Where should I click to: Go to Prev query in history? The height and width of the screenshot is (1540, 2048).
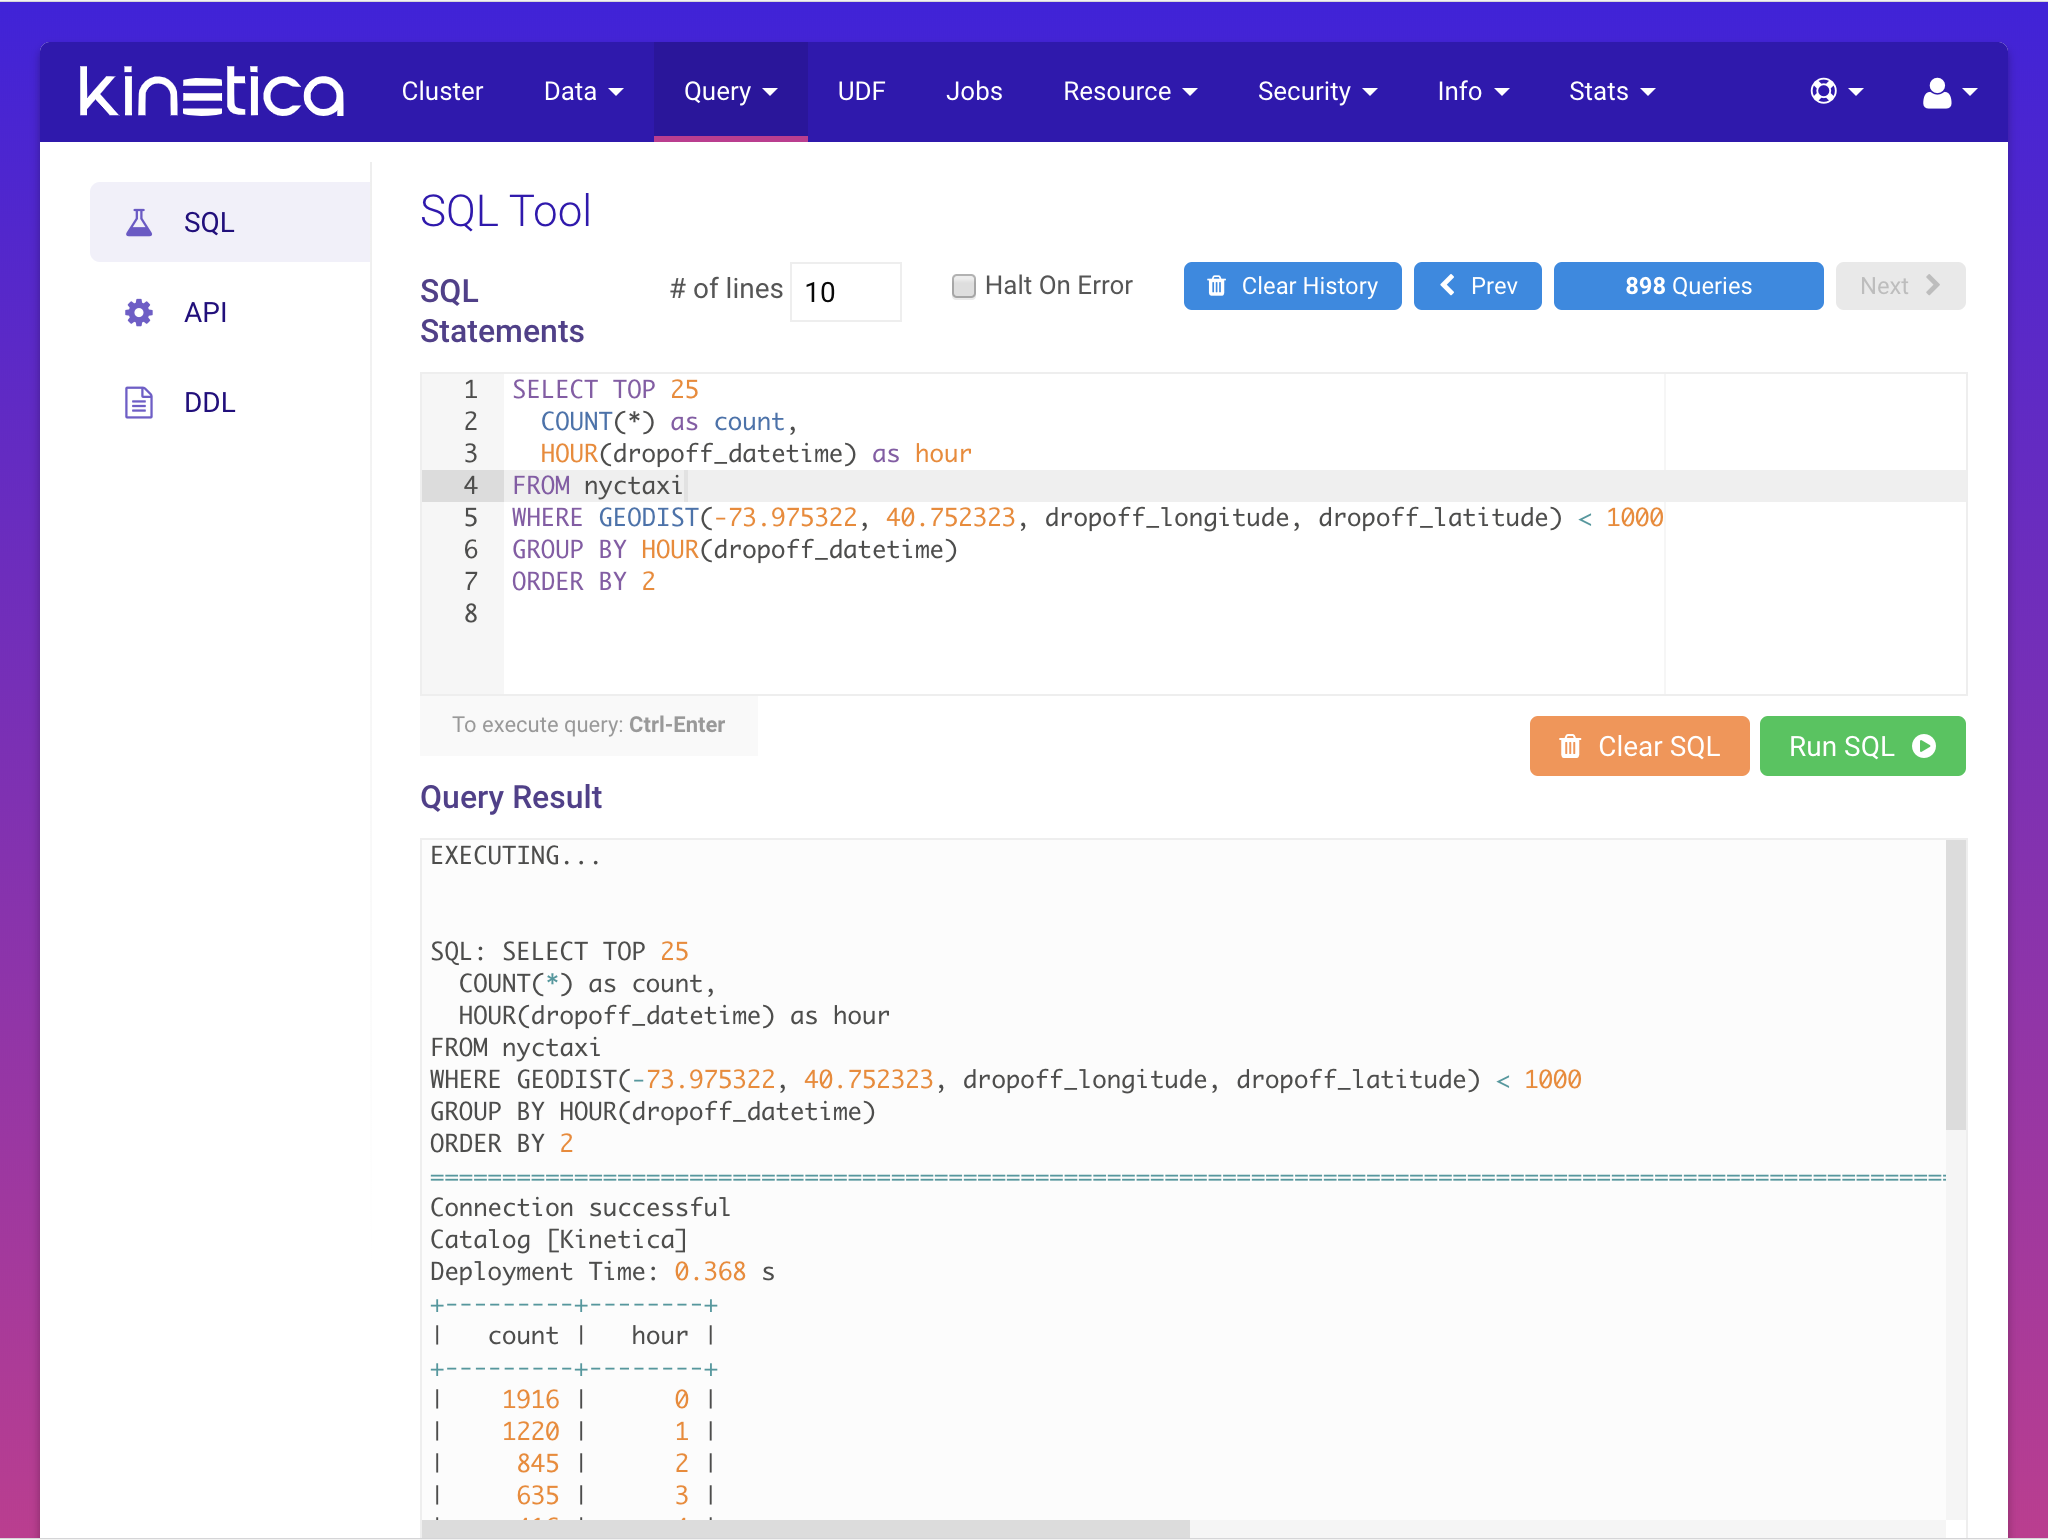pos(1477,286)
